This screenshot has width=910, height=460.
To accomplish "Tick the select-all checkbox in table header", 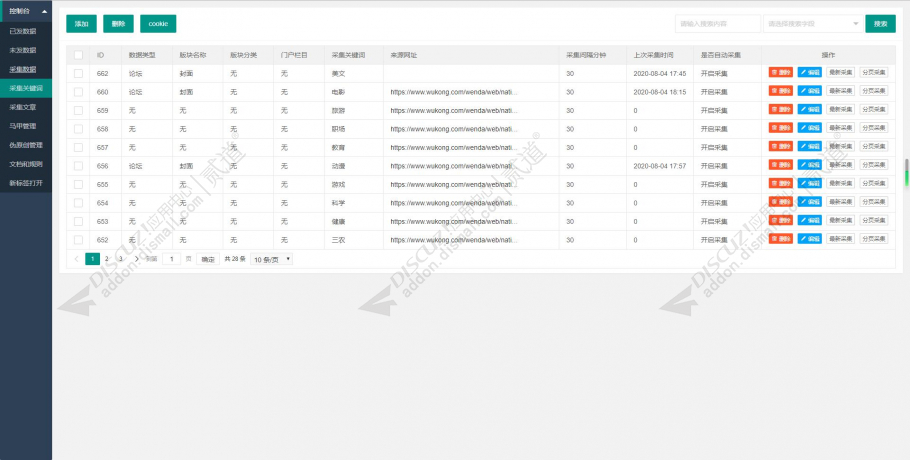I will (78, 55).
